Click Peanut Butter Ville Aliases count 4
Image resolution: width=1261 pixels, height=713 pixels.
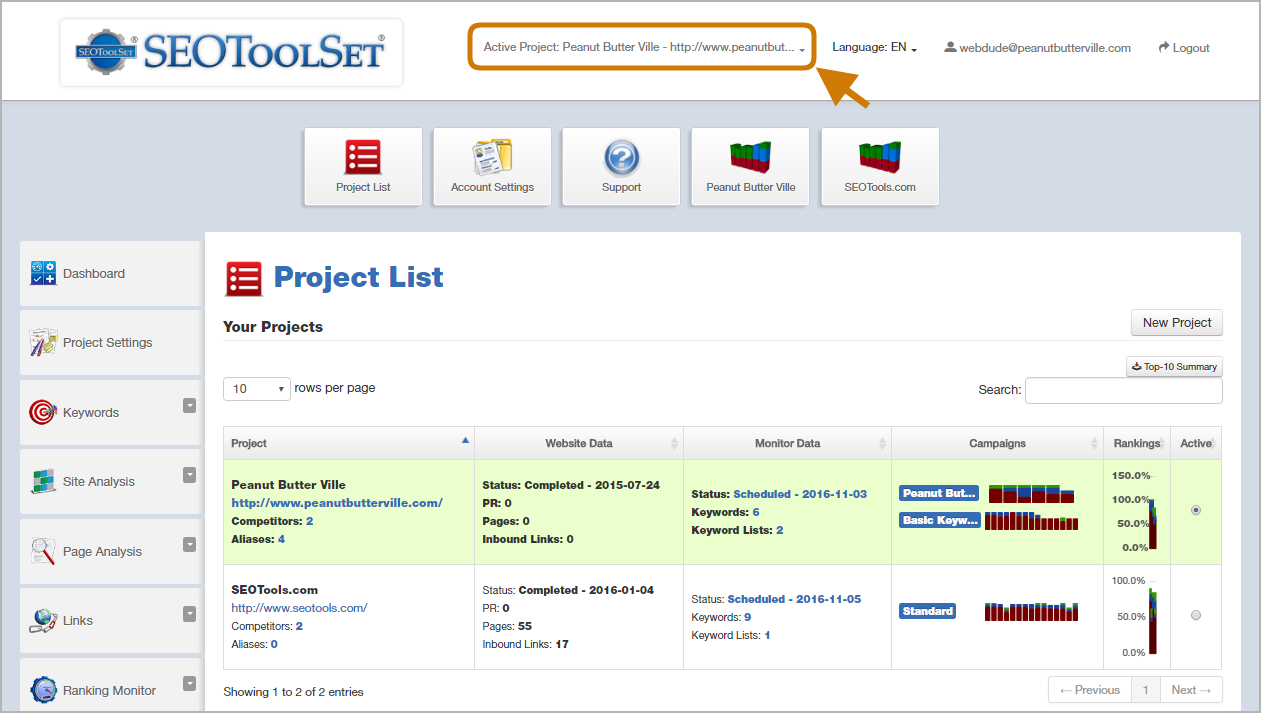pyautogui.click(x=281, y=539)
